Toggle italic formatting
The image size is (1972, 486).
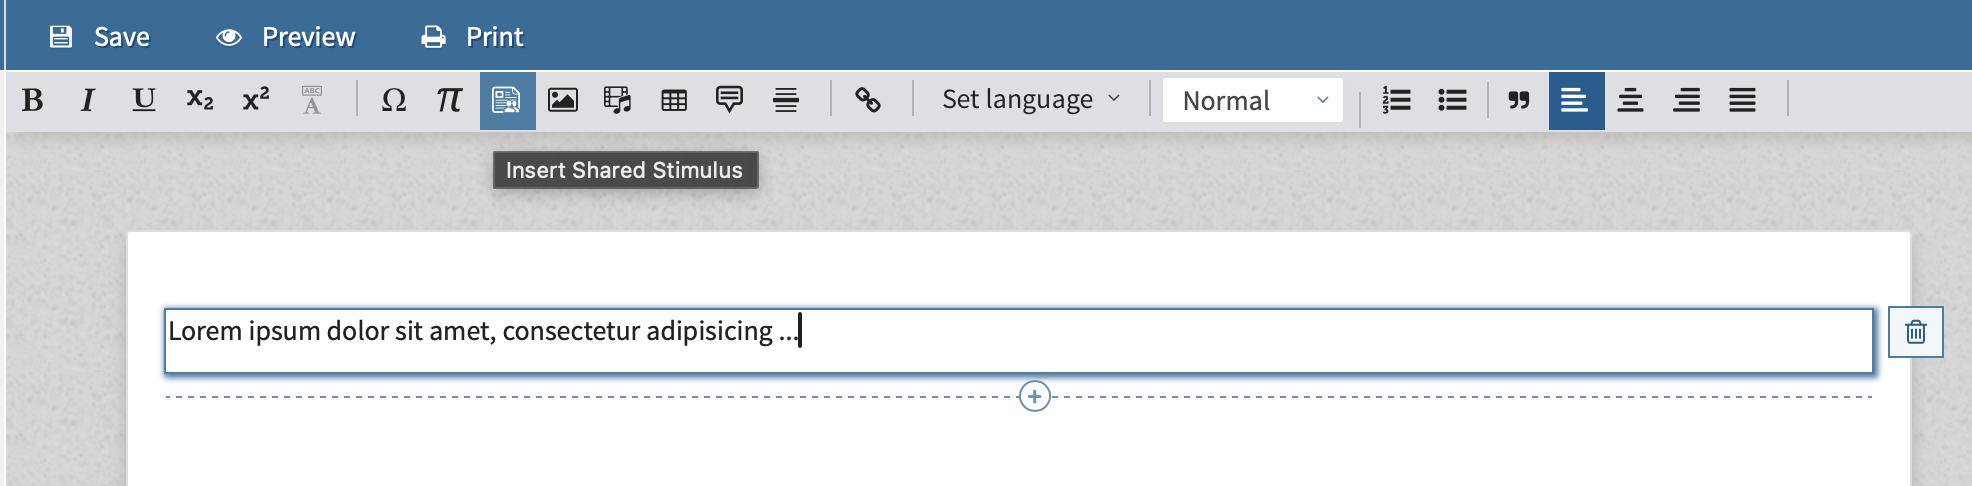click(88, 100)
